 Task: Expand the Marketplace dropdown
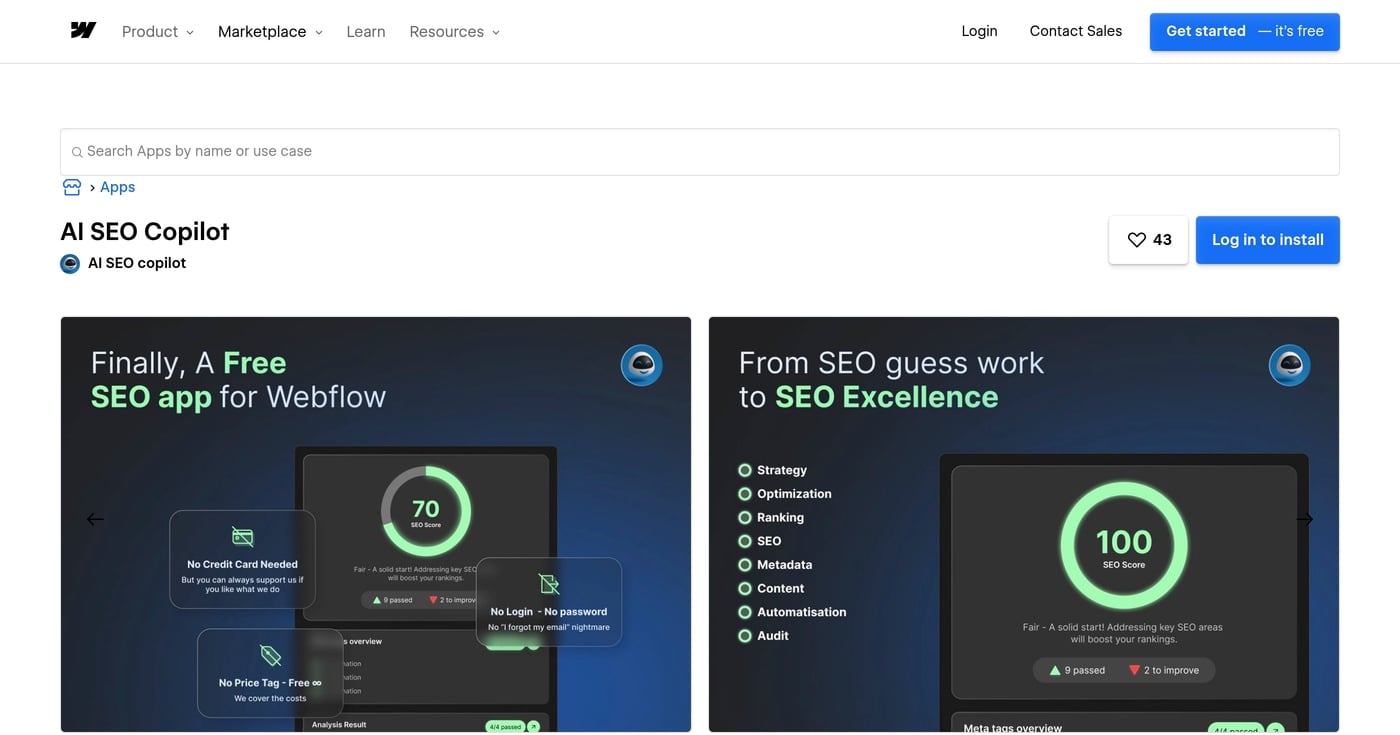[x=270, y=32]
